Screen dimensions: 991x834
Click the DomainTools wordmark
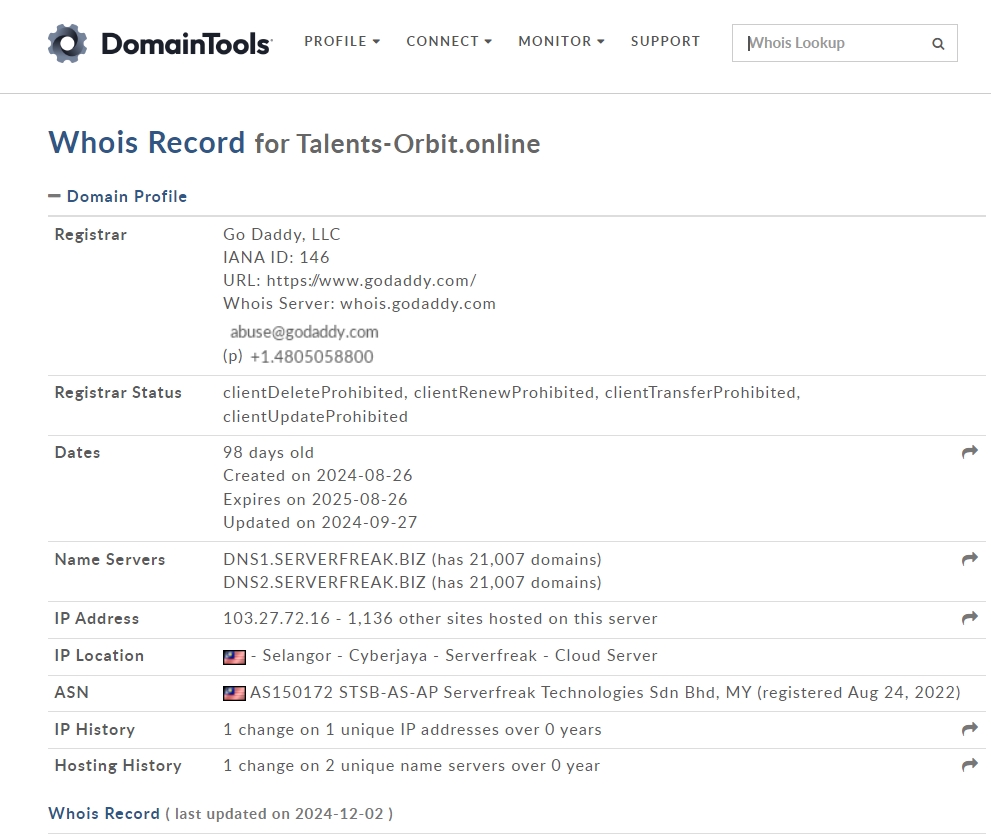pyautogui.click(x=187, y=44)
